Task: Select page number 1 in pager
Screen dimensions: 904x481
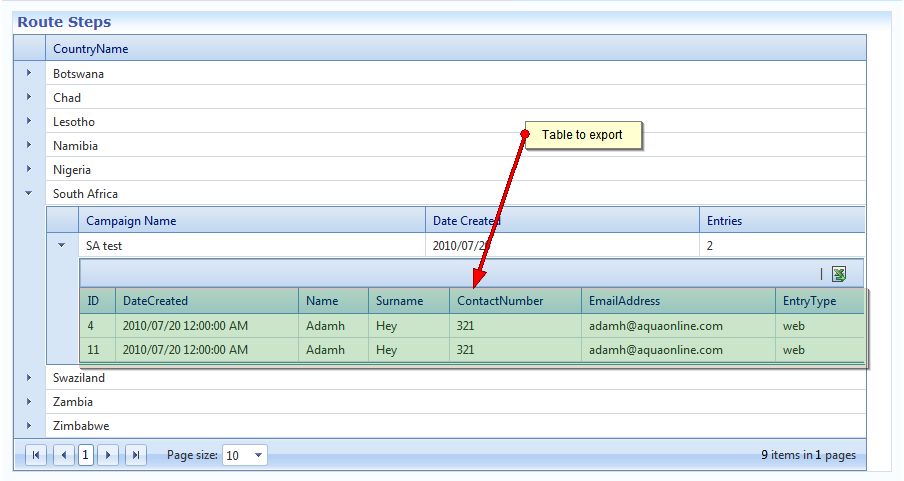Action: click(x=85, y=455)
